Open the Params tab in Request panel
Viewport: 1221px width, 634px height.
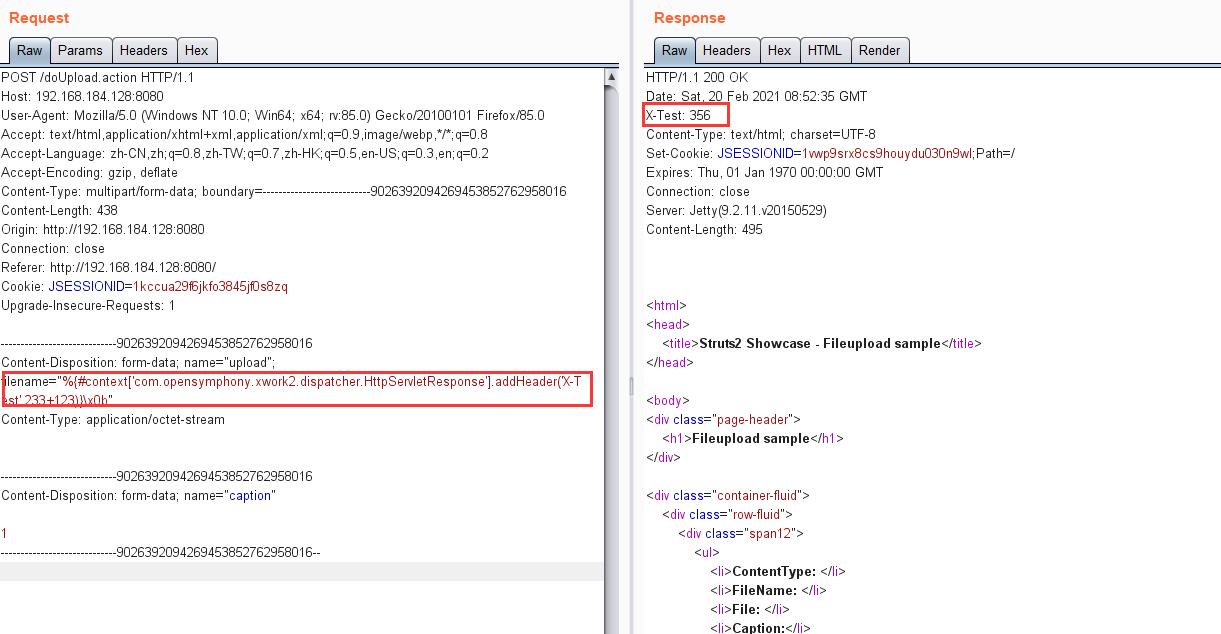tap(80, 51)
